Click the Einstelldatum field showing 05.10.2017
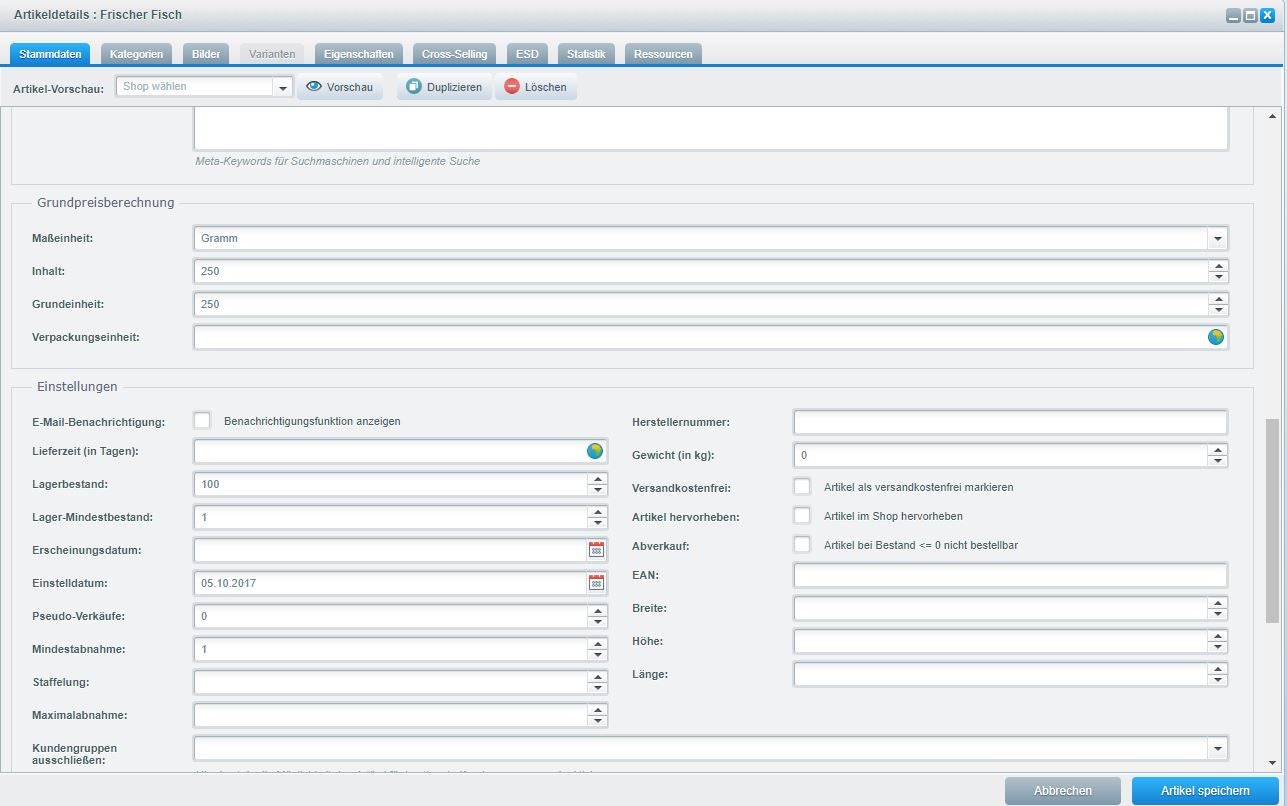 pos(390,583)
